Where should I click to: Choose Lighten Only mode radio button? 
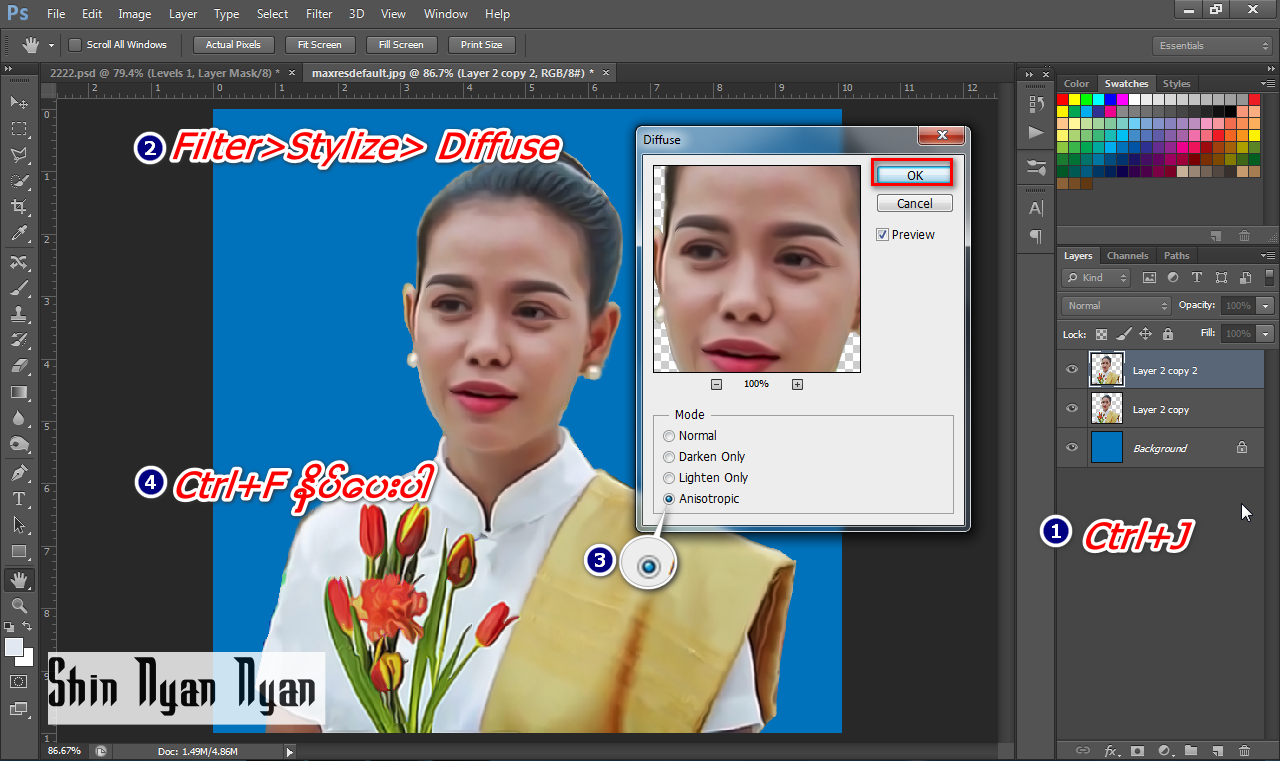click(x=669, y=478)
